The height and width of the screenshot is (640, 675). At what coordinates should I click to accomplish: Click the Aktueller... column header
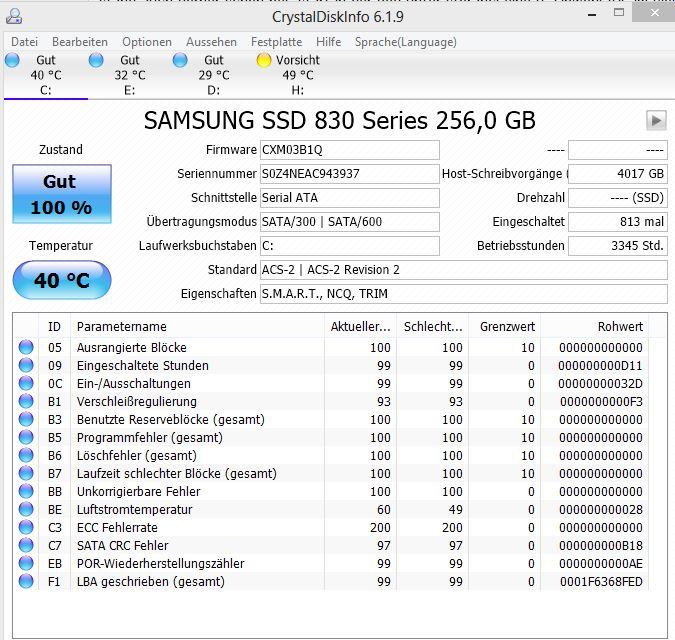pos(360,327)
